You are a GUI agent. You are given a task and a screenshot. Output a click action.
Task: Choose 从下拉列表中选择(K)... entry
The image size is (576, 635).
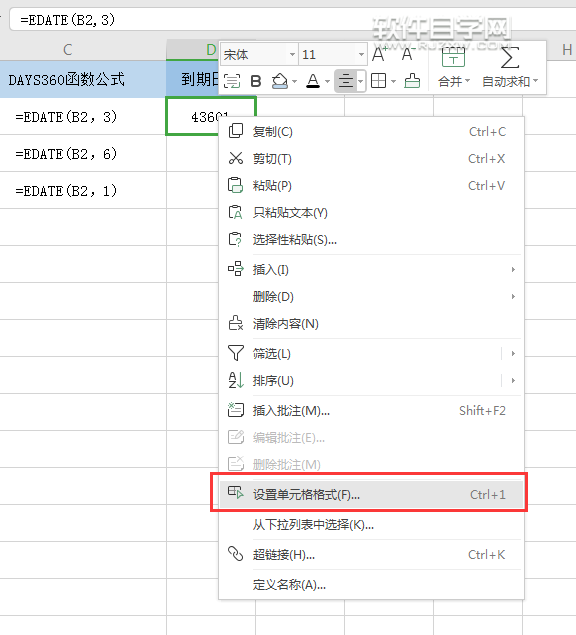[x=371, y=525]
